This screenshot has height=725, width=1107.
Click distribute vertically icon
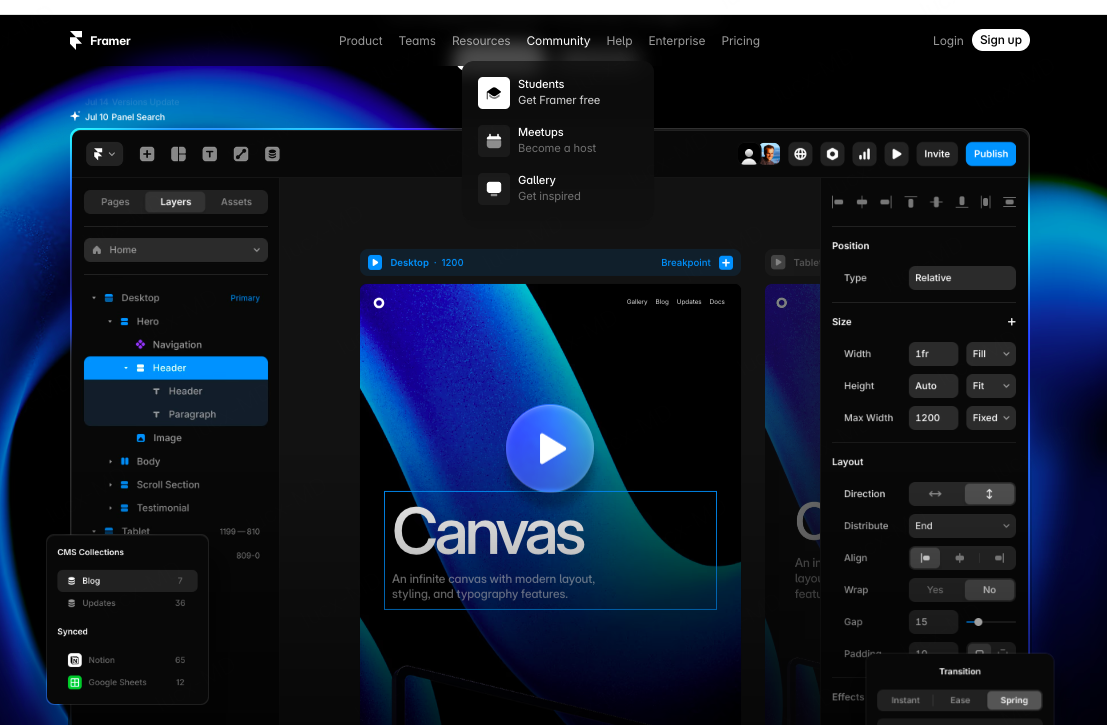click(x=1010, y=203)
